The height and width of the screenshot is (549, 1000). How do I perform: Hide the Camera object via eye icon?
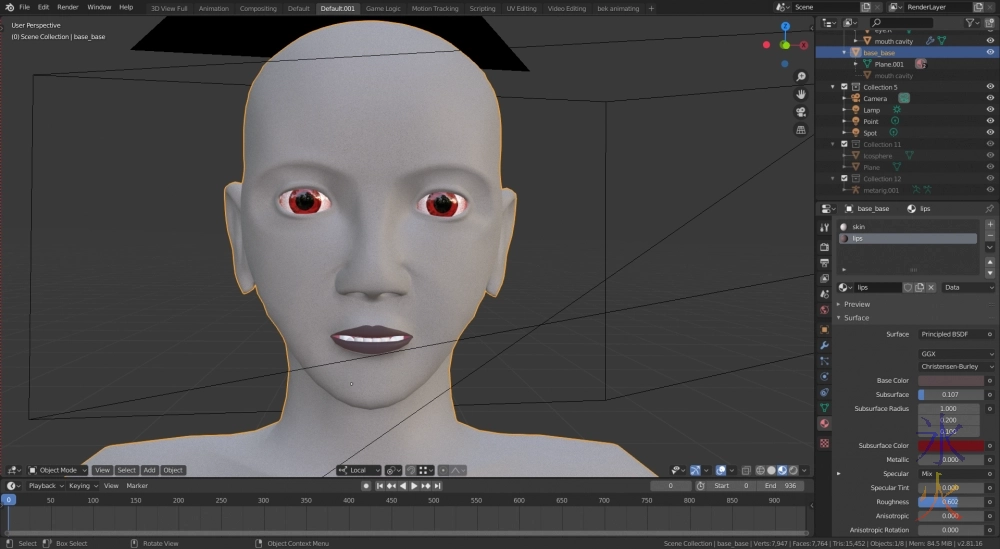coord(990,98)
